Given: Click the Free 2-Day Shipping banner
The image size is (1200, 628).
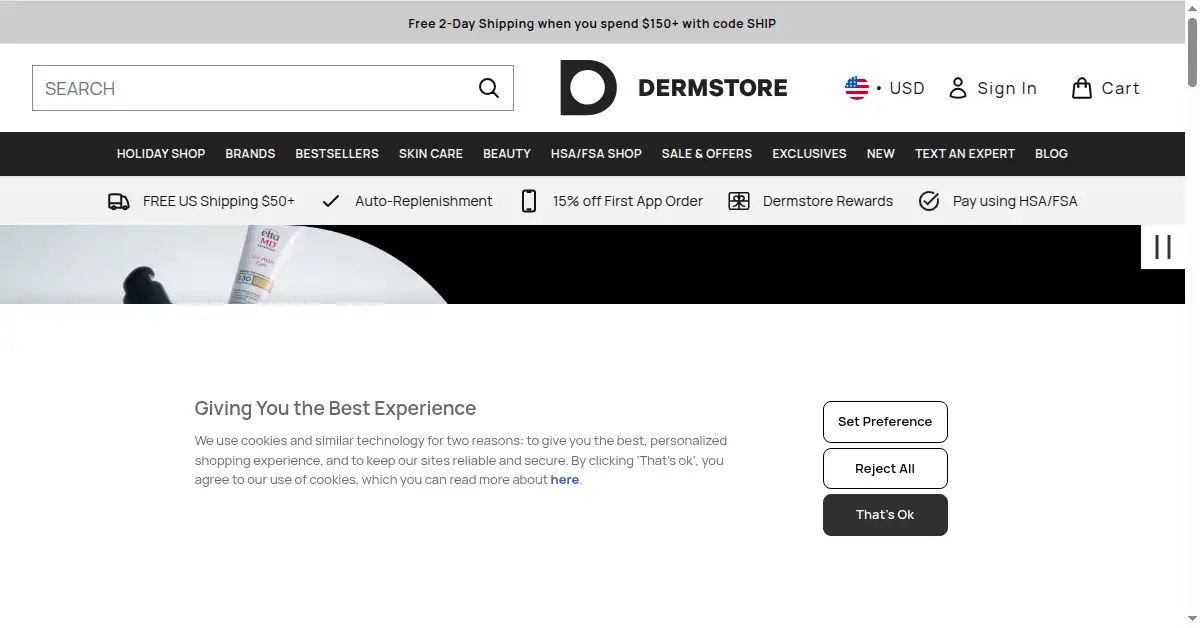Looking at the screenshot, I should point(592,23).
